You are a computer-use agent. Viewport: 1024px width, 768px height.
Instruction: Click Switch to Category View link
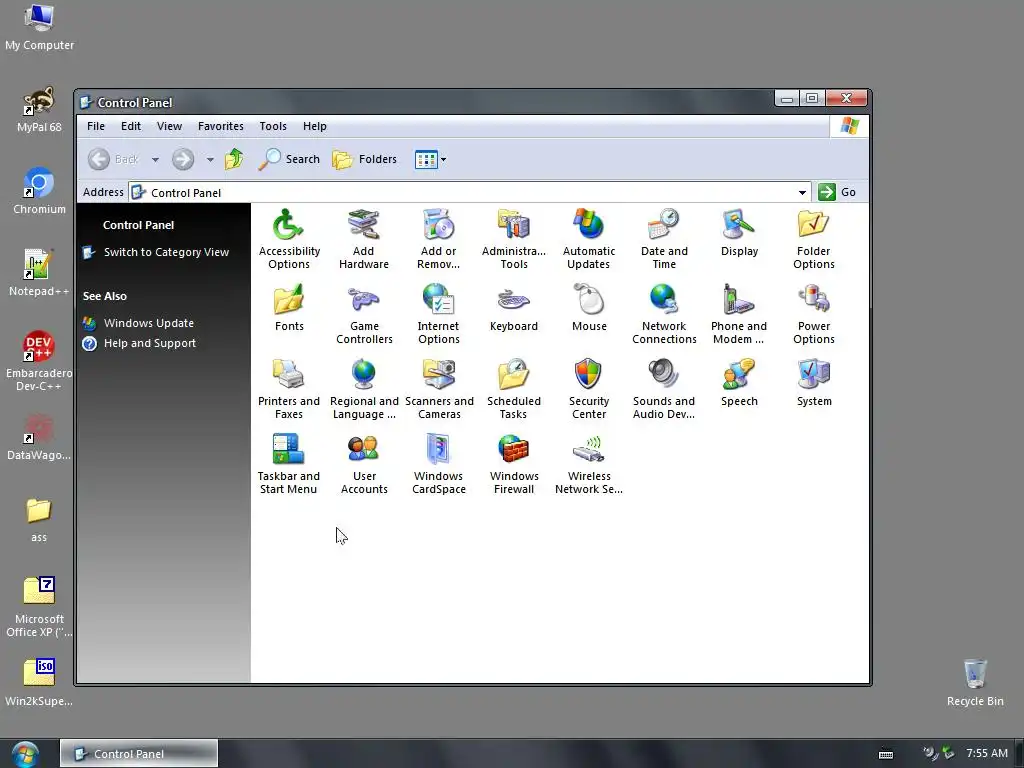[166, 252]
